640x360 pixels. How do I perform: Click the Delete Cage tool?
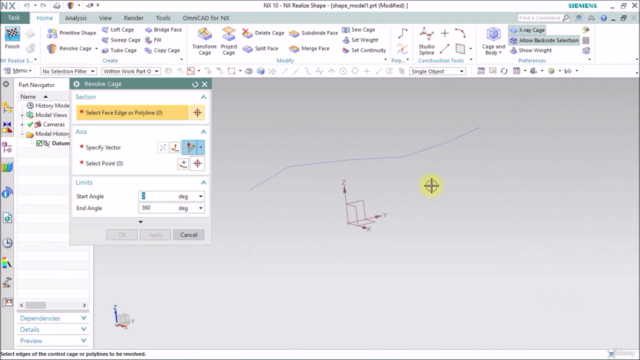263,33
